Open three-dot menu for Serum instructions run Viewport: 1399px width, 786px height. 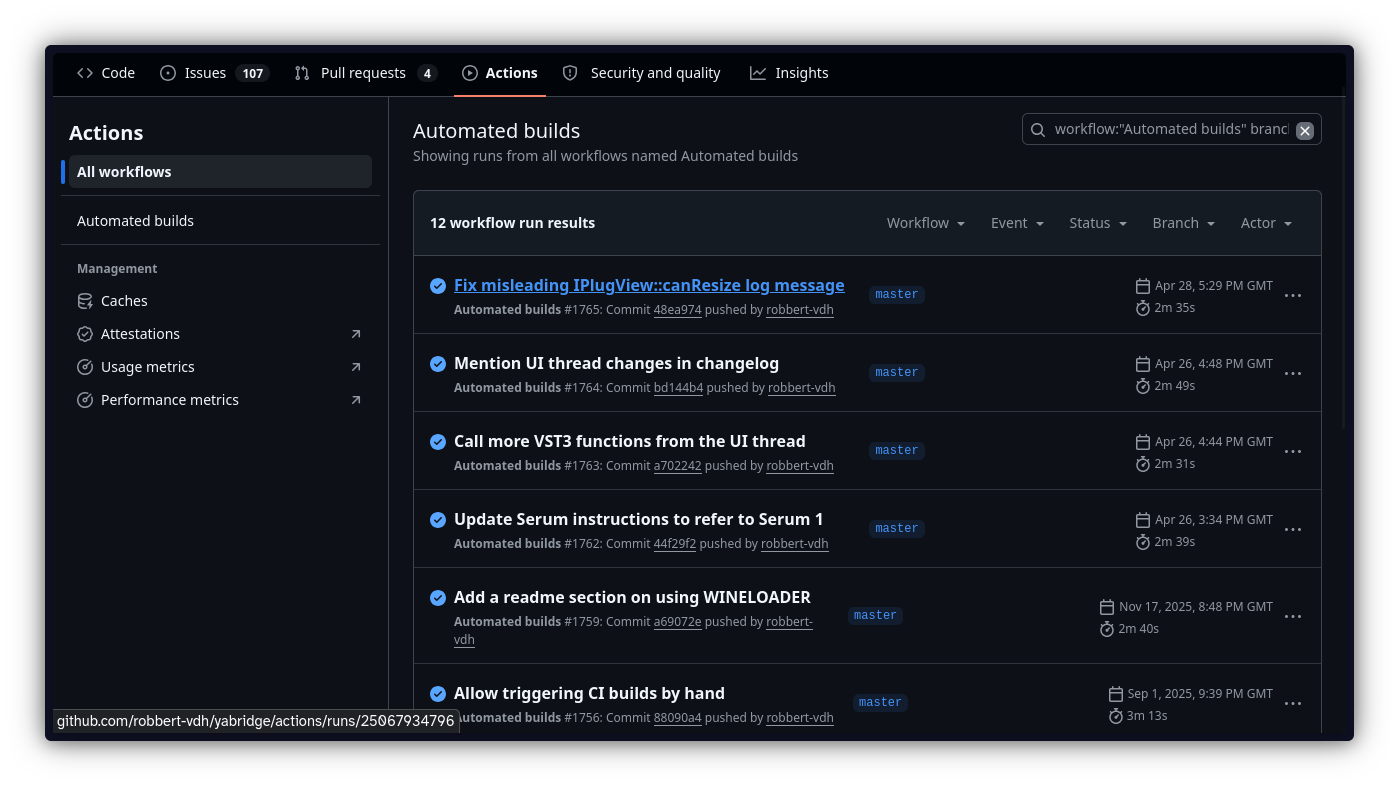pyautogui.click(x=1292, y=530)
